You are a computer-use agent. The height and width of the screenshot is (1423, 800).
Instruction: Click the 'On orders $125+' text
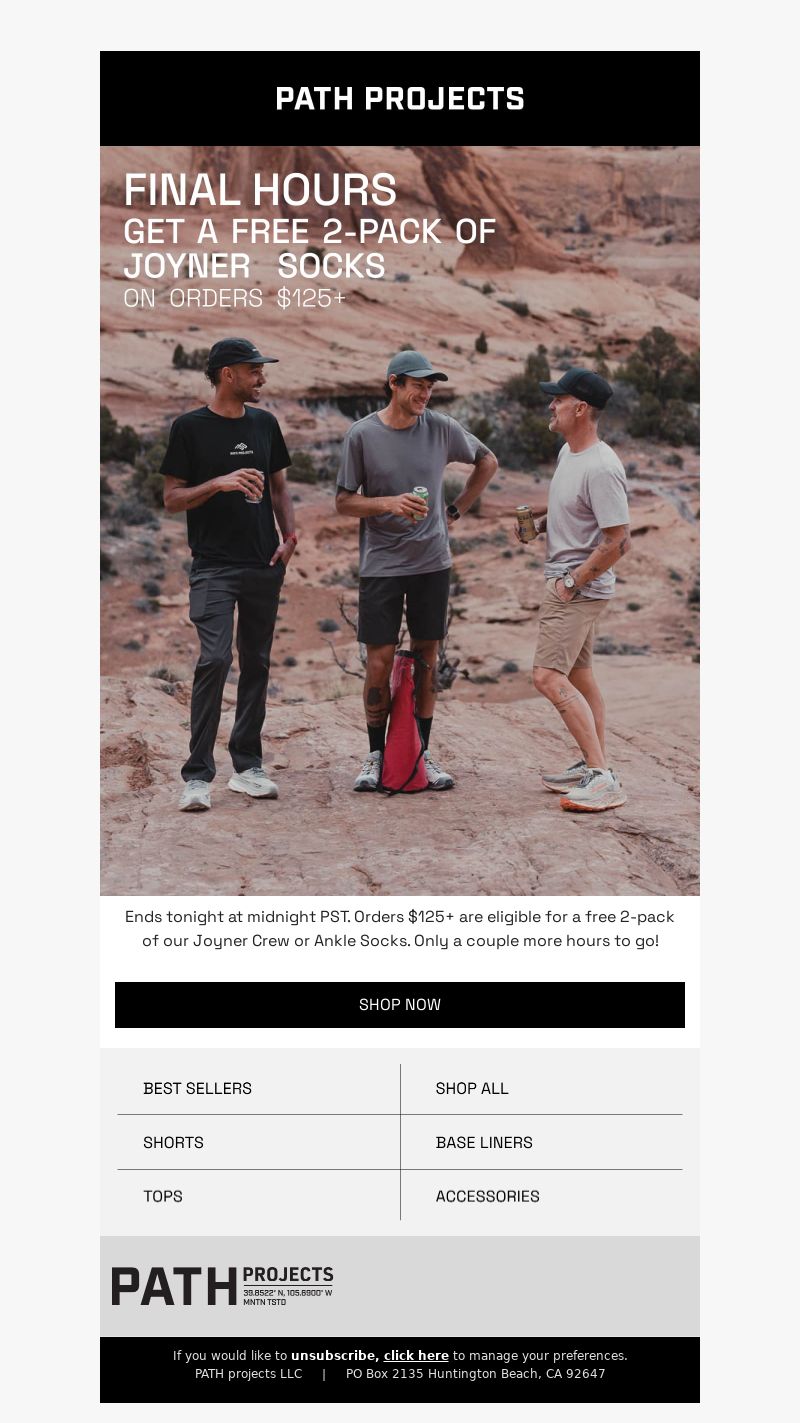[x=234, y=298]
